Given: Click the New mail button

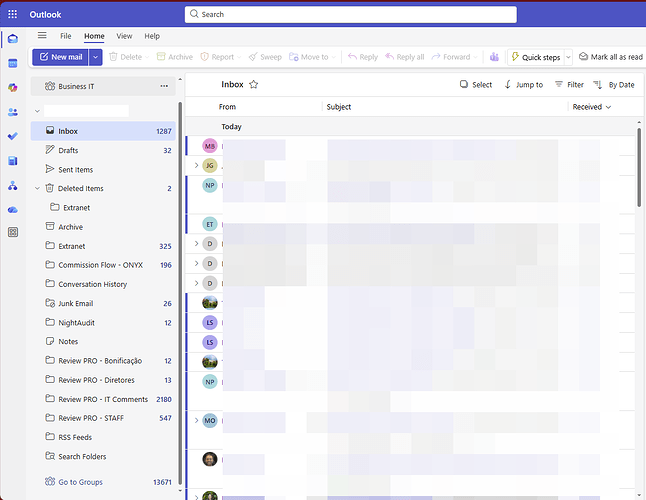Looking at the screenshot, I should click(60, 57).
